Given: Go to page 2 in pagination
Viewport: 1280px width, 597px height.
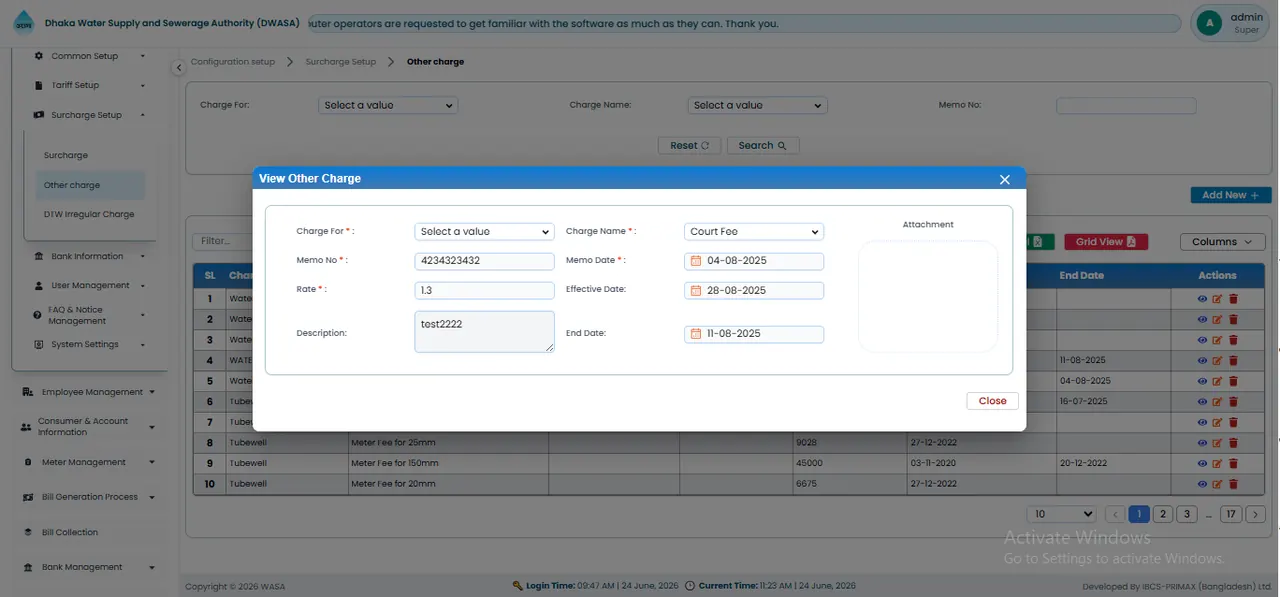Looking at the screenshot, I should click(1163, 514).
